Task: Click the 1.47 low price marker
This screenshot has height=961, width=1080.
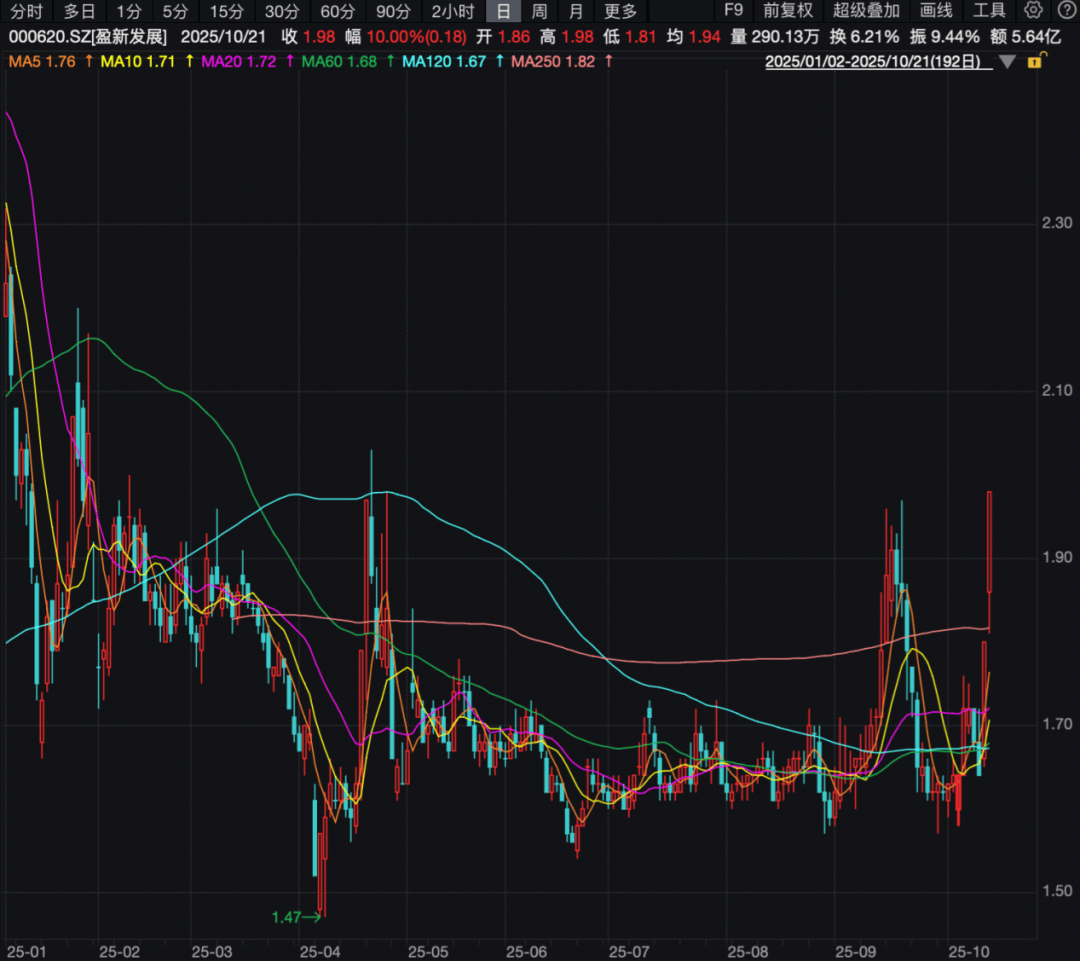Action: point(287,915)
